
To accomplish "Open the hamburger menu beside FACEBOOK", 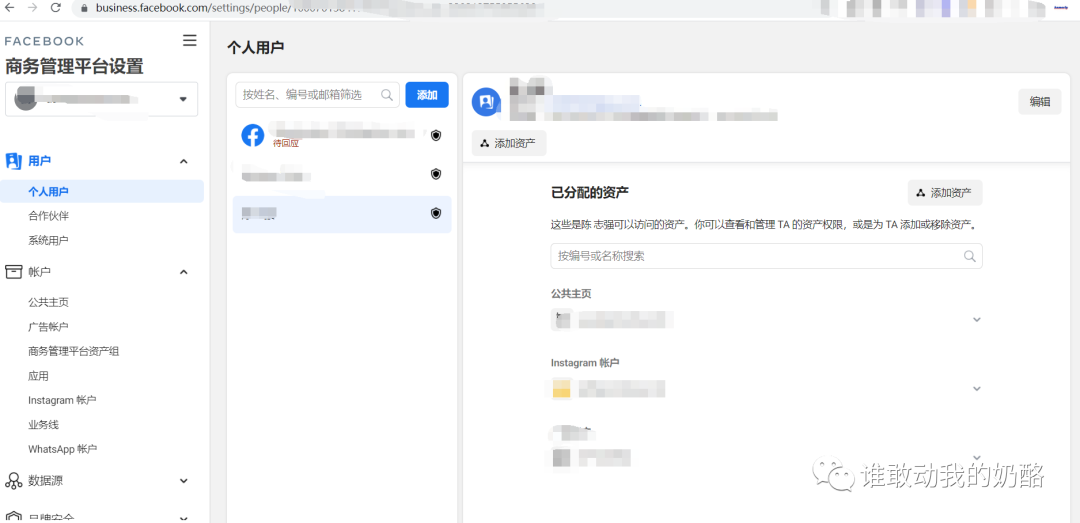I will click(189, 41).
